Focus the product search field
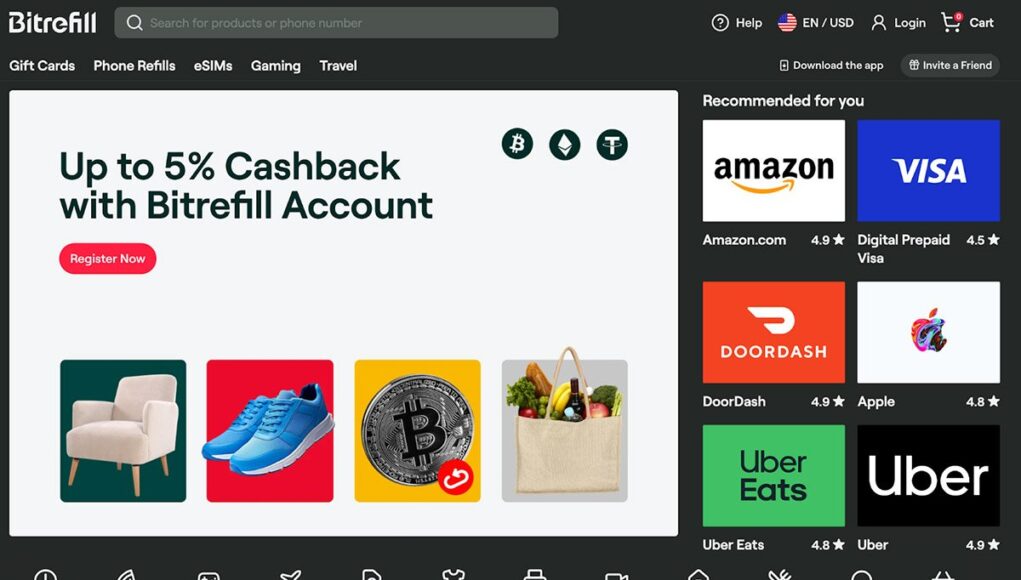 (x=336, y=23)
